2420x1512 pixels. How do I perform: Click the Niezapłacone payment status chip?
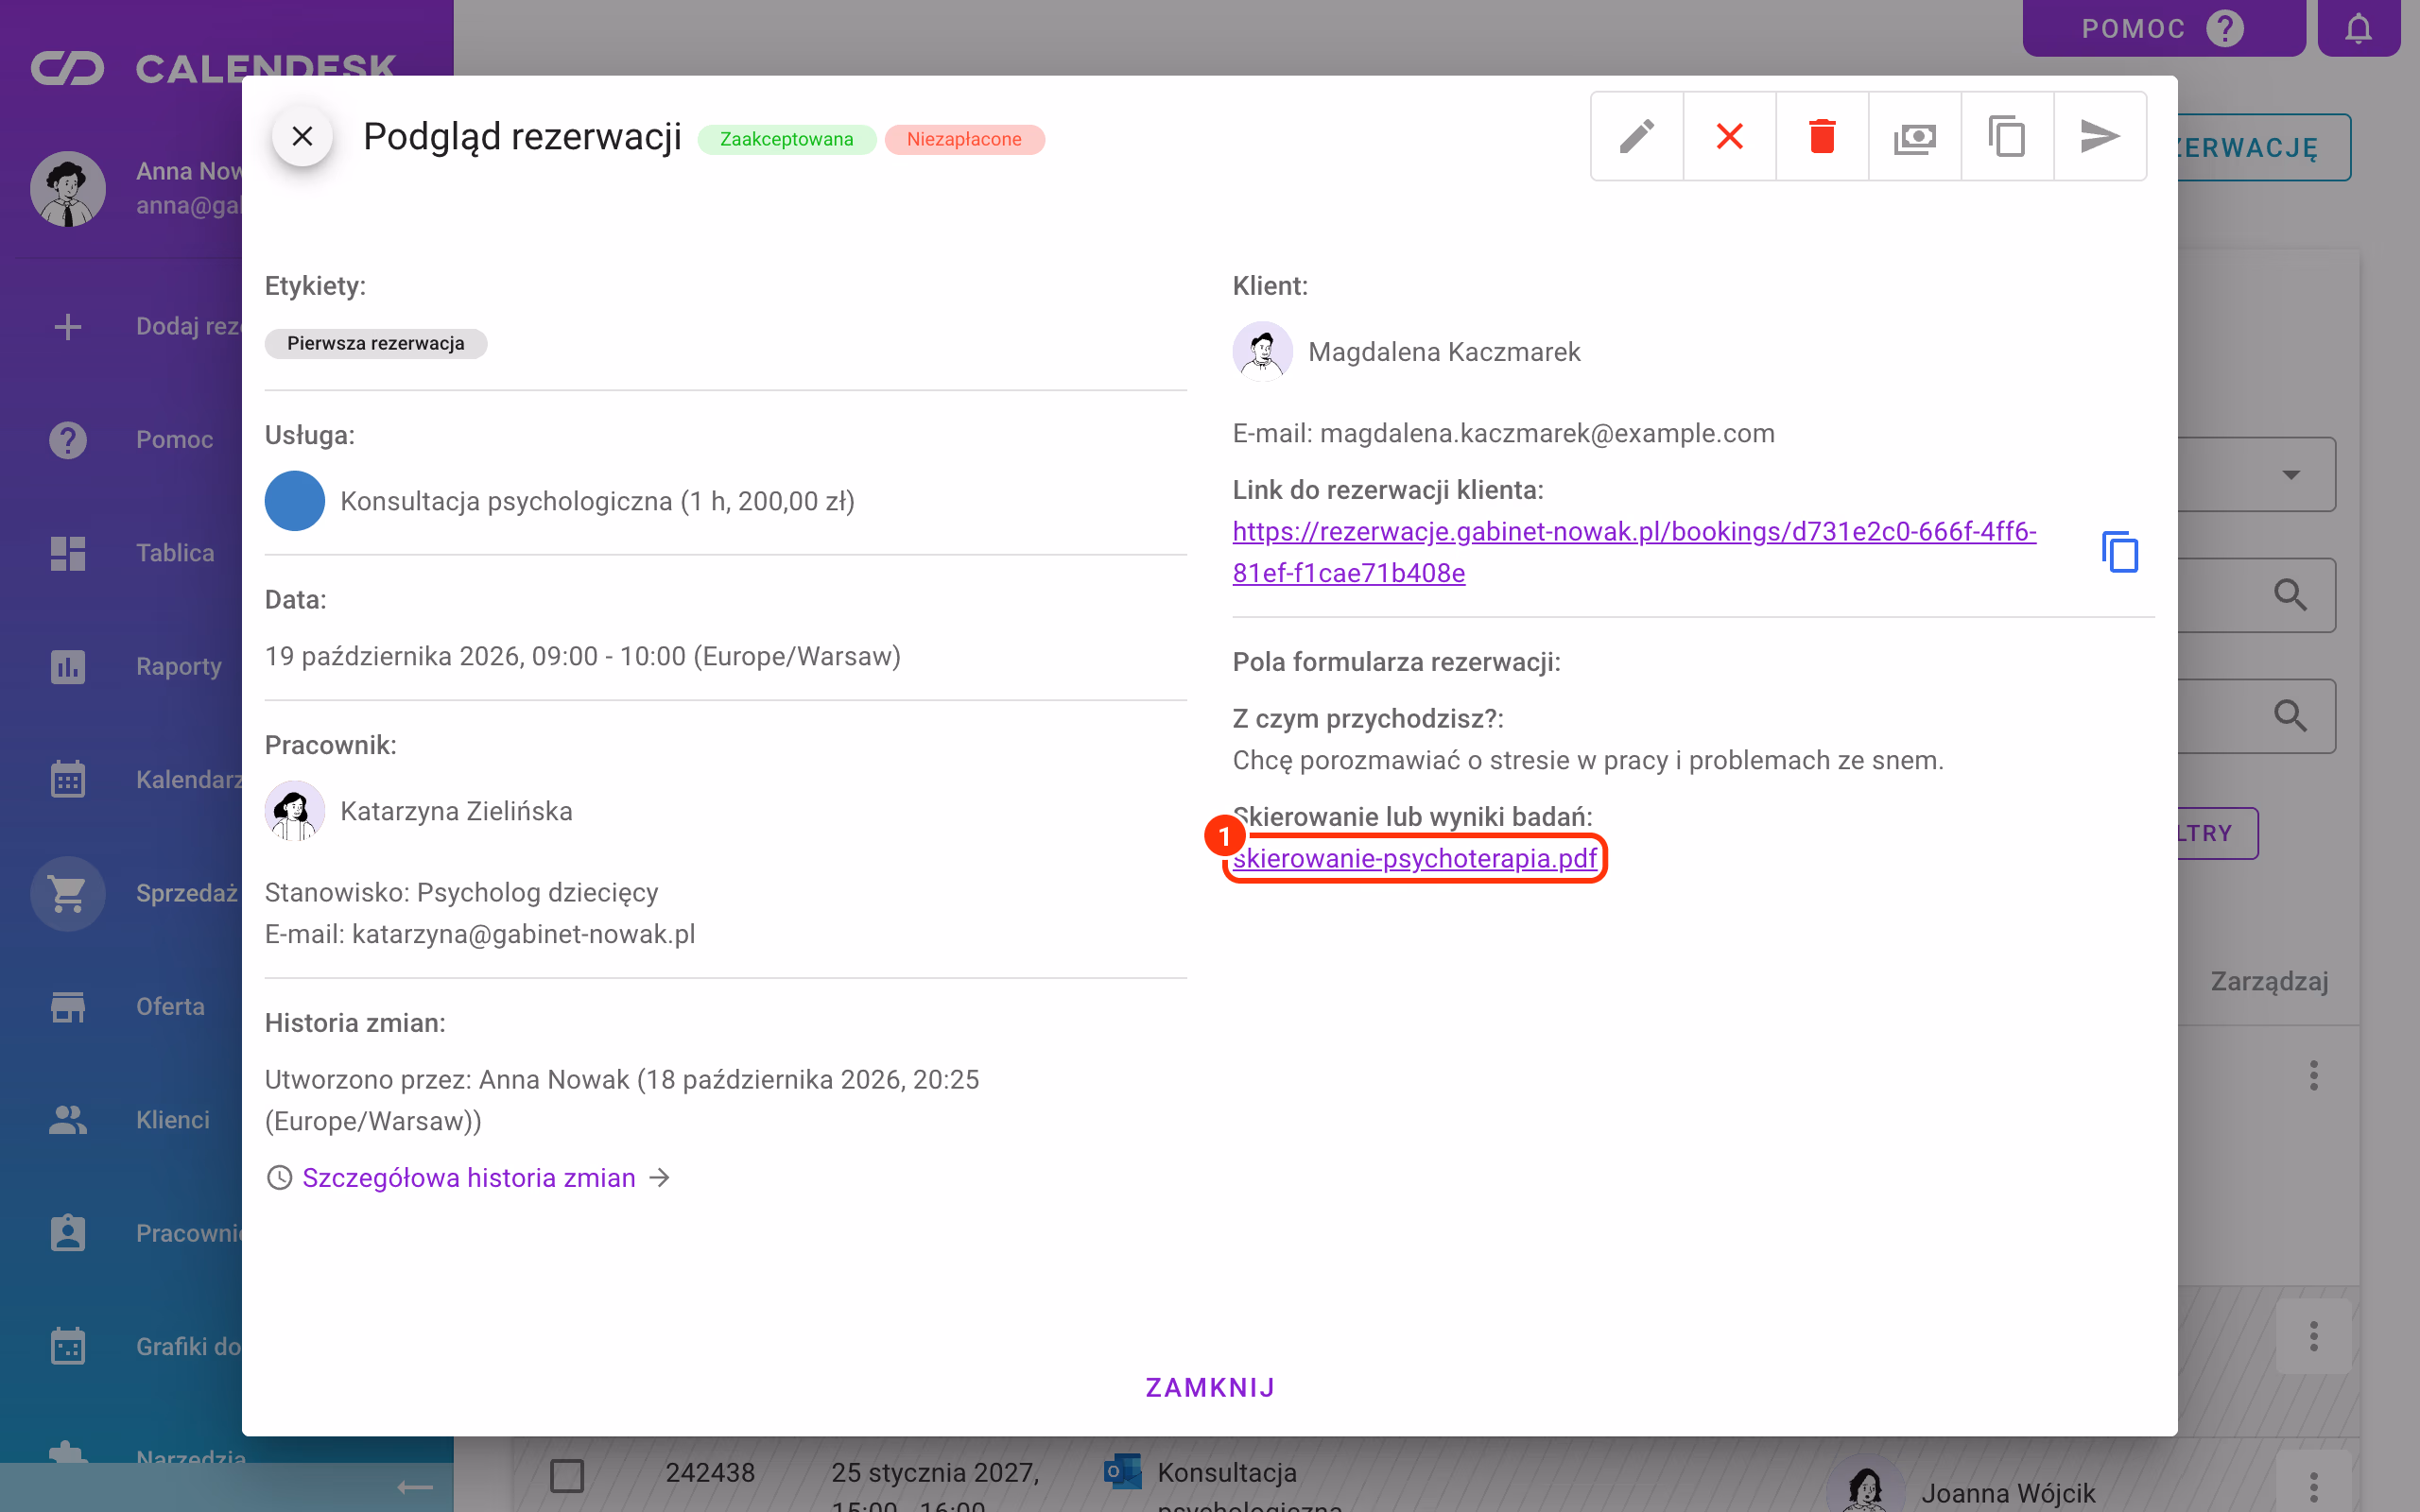(x=964, y=139)
